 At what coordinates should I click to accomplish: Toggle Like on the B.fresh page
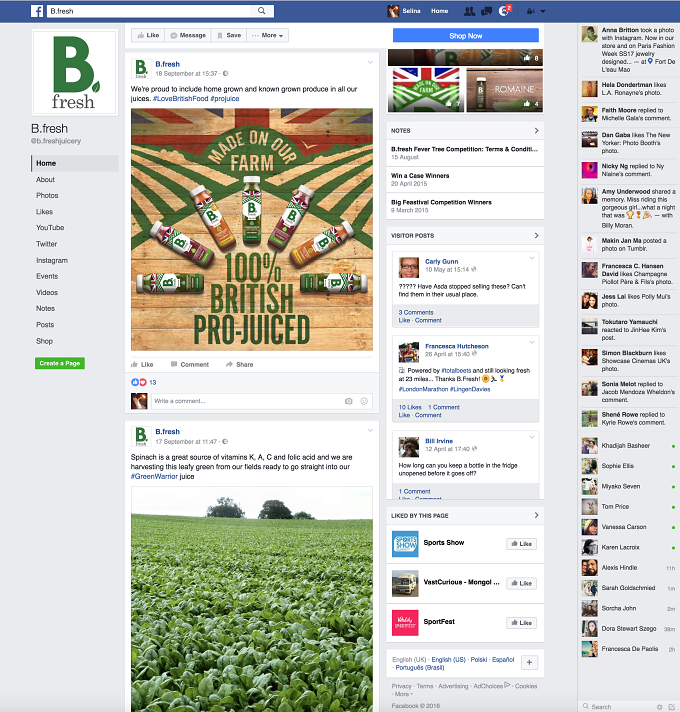pos(148,35)
